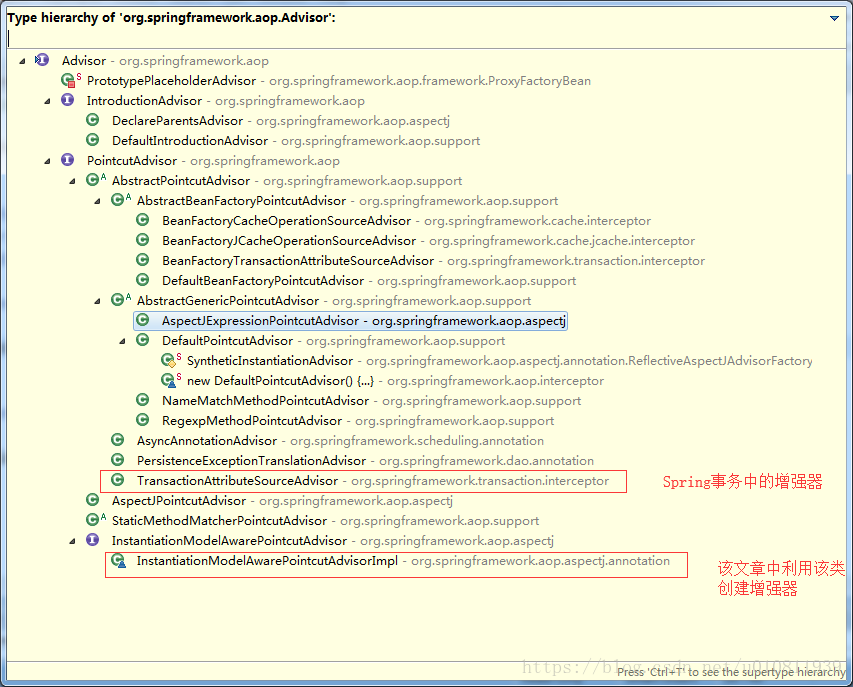Click the DefaultIntroductionAdvisor class icon
The height and width of the screenshot is (687, 853).
[92, 140]
